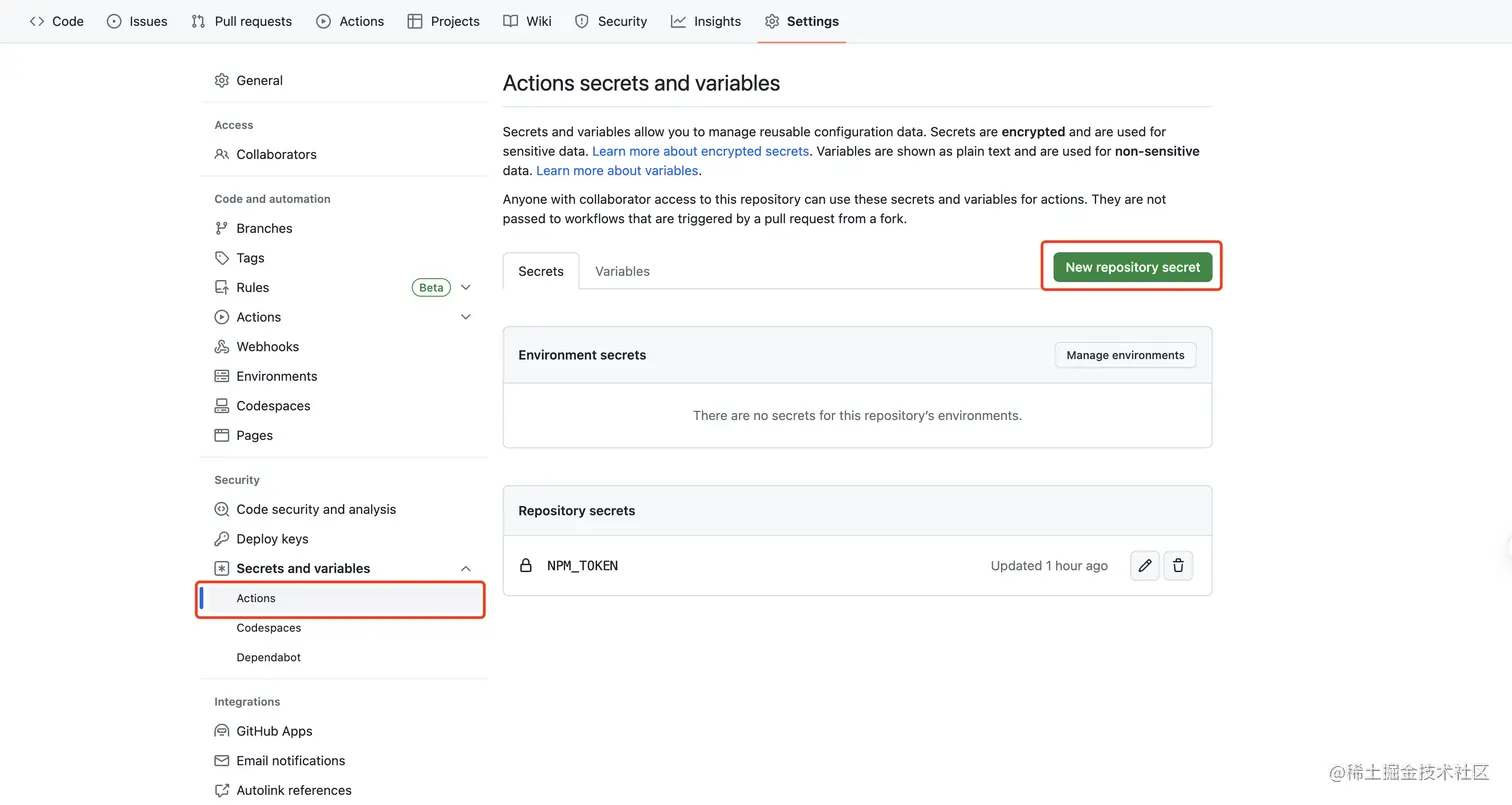Viewport: 1512px width, 805px height.
Task: Open the Insights repository tab
Action: pyautogui.click(x=706, y=21)
